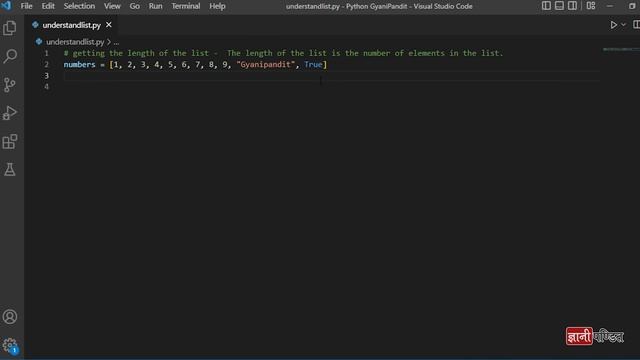Viewport: 640px width, 360px height.
Task: Split the editor to the right
Action: tap(637, 25)
